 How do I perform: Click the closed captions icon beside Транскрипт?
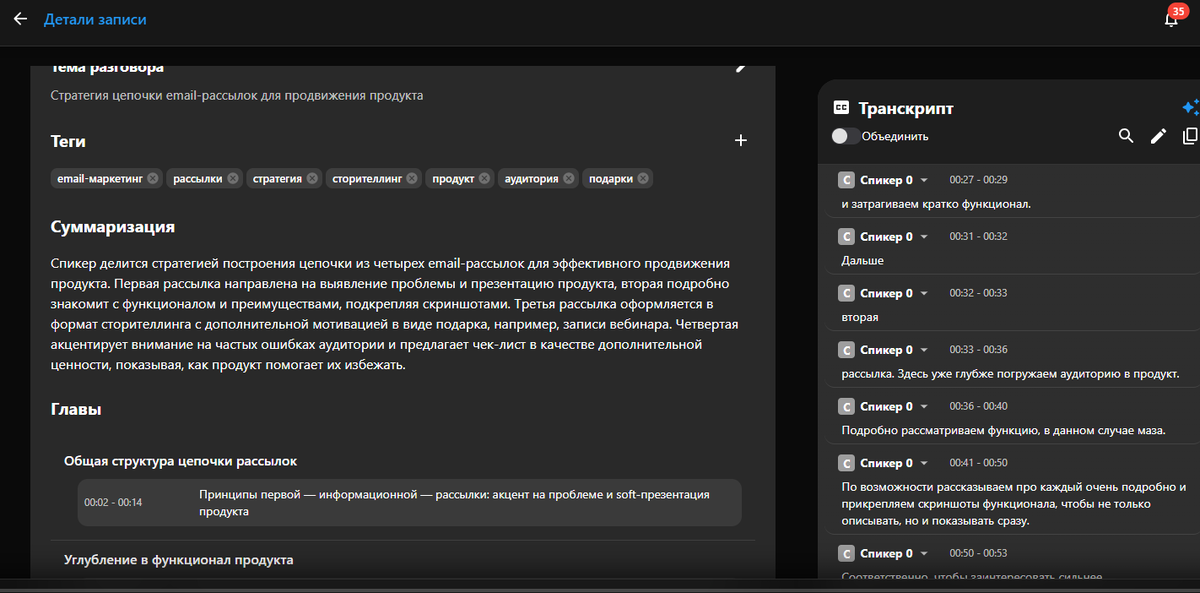pyautogui.click(x=842, y=108)
